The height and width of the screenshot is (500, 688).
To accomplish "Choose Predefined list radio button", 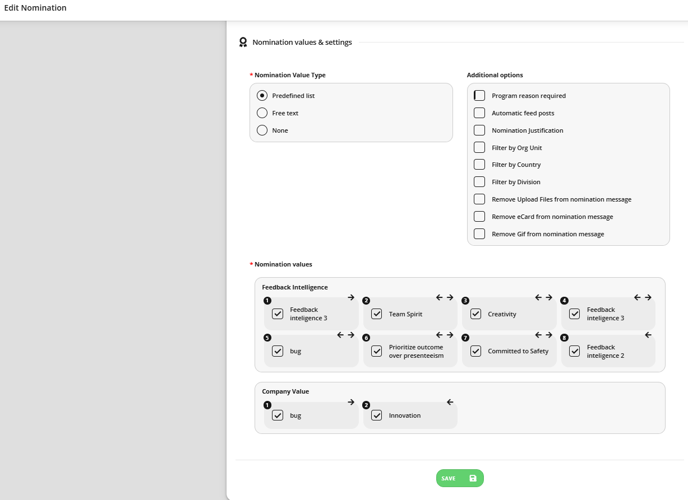I will point(262,96).
